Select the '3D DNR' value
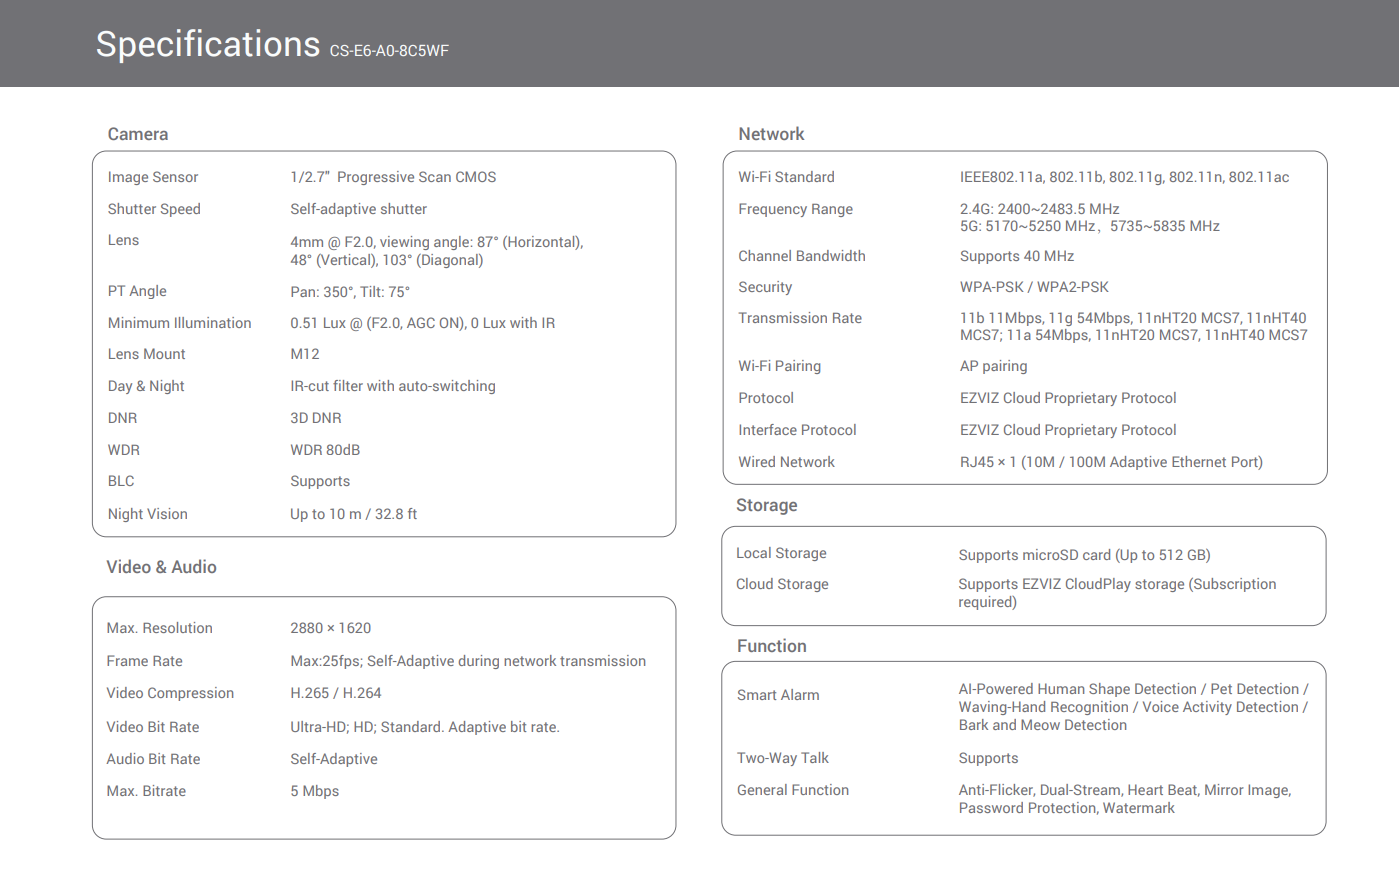 (316, 418)
